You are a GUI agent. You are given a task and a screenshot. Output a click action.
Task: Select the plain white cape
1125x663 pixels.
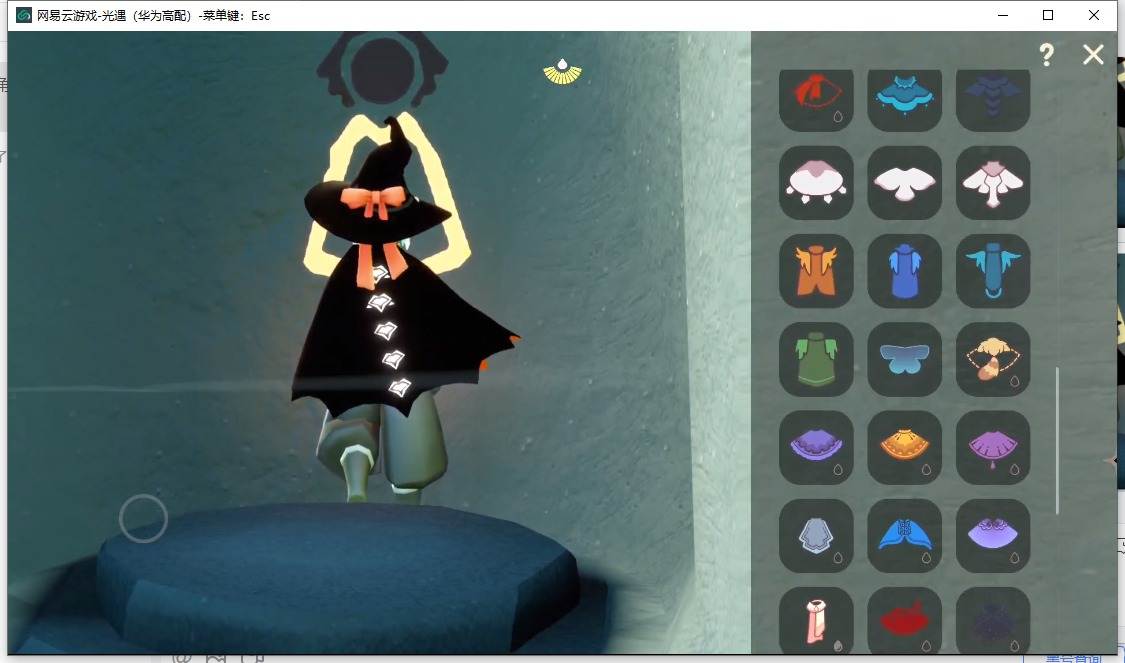[x=904, y=183]
